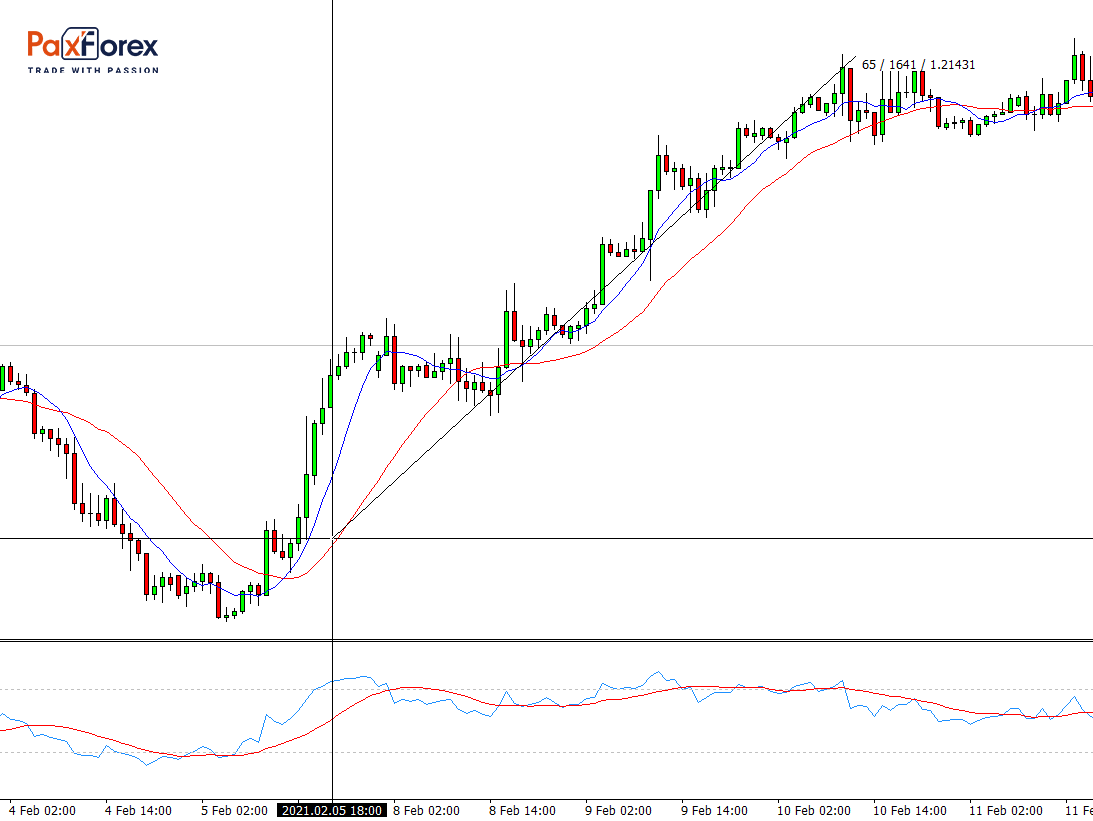Click the 8 Feb 14:00 time axis label
The height and width of the screenshot is (821, 1093).
pos(523,811)
